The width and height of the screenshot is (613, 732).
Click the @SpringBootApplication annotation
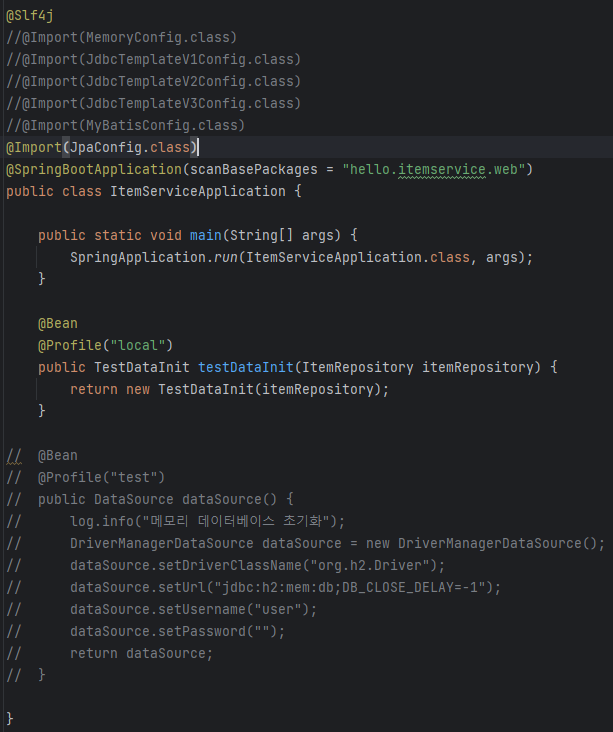click(94, 169)
